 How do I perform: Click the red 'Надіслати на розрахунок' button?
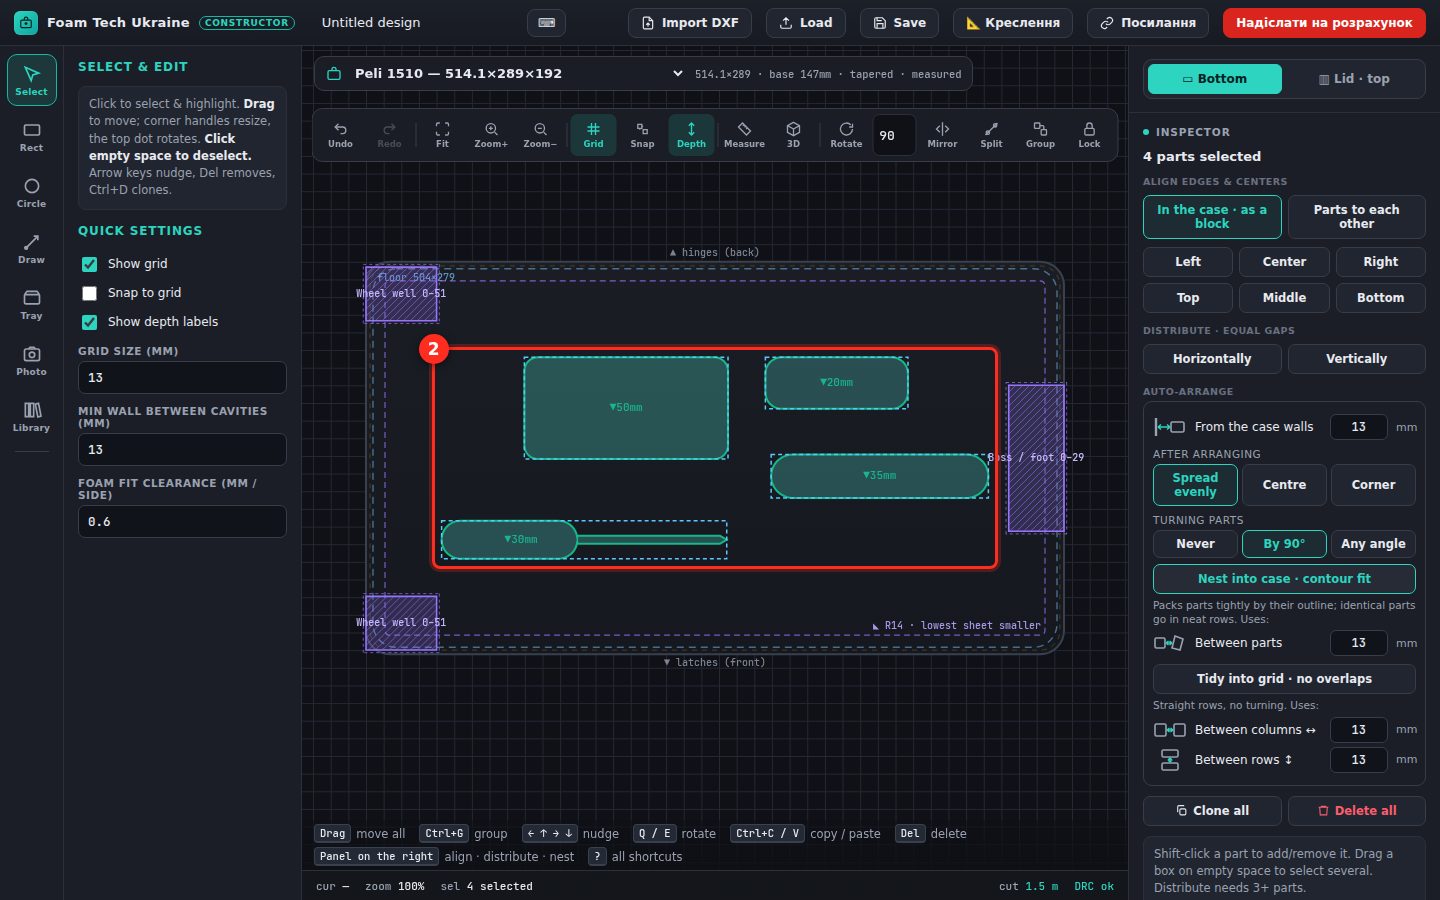[x=1324, y=22]
